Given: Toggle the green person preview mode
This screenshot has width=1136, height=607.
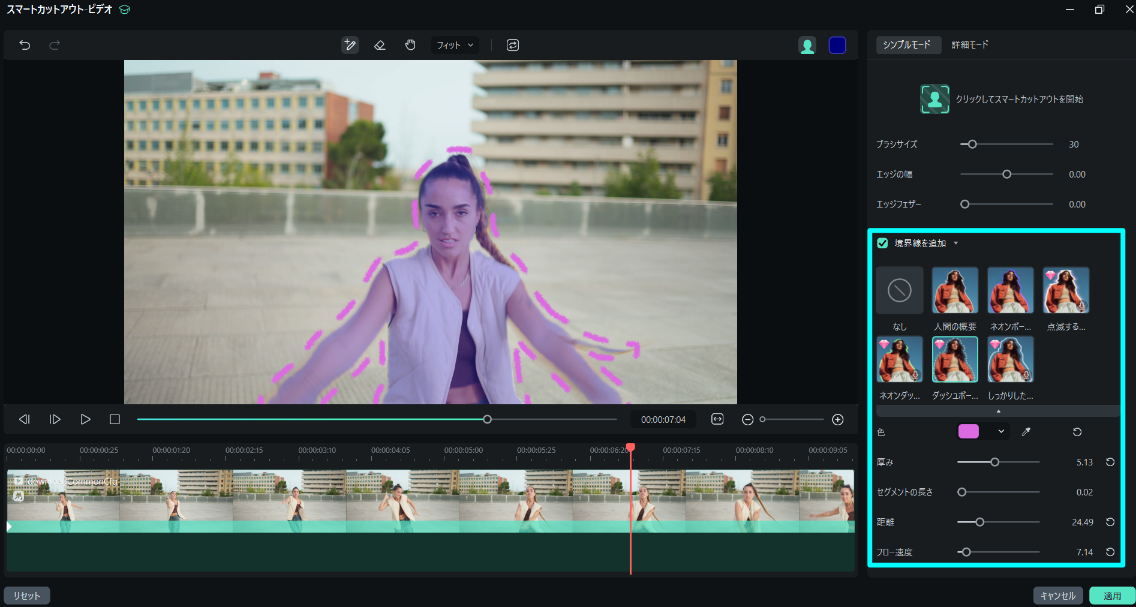Looking at the screenshot, I should coord(807,45).
